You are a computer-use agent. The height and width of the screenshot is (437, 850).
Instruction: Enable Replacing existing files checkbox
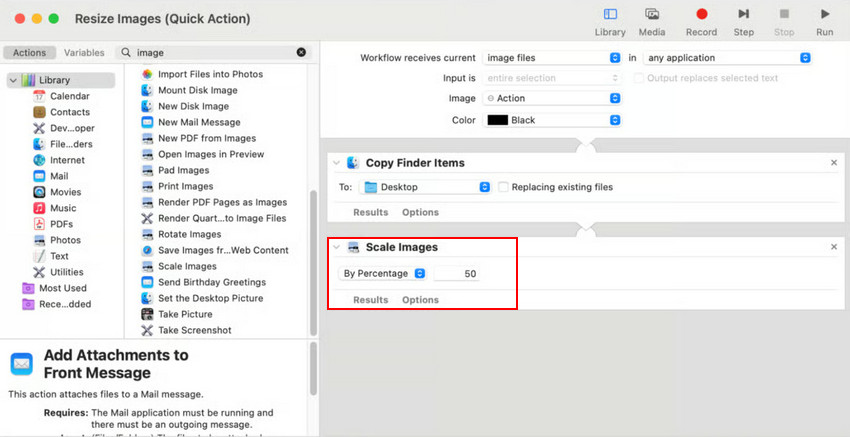503,187
